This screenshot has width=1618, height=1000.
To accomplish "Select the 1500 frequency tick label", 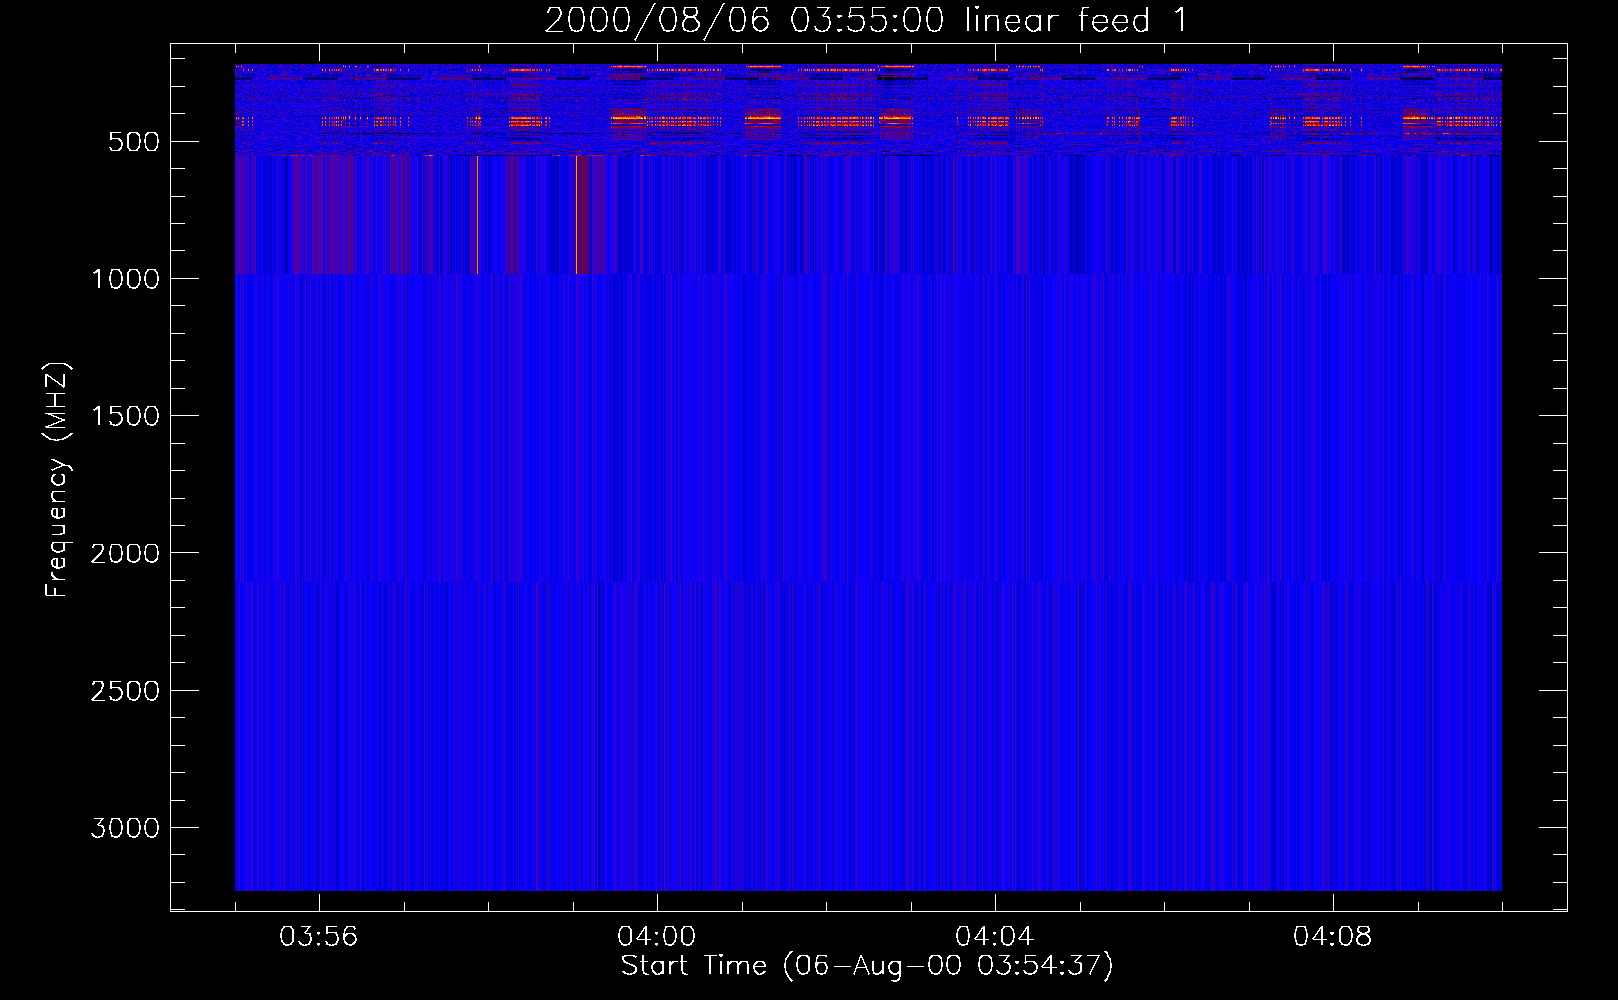I will [x=125, y=416].
